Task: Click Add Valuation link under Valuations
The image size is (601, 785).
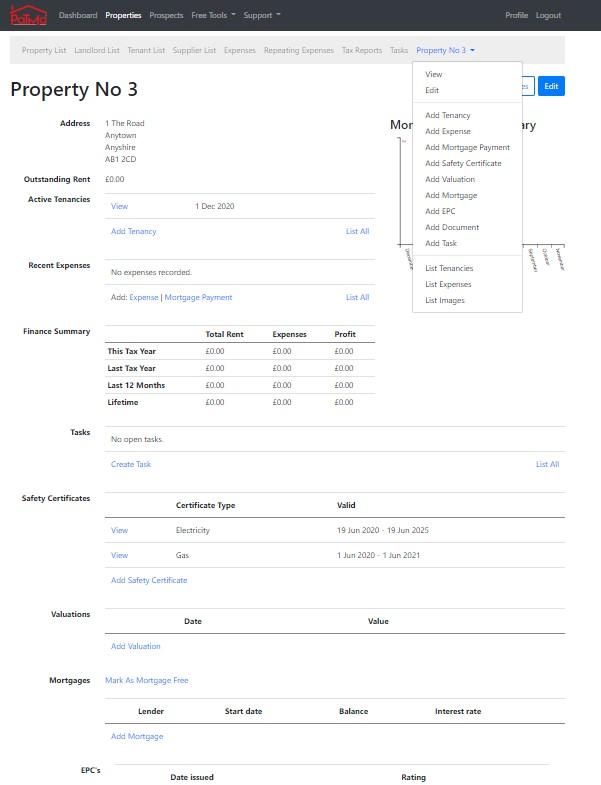Action: 136,646
